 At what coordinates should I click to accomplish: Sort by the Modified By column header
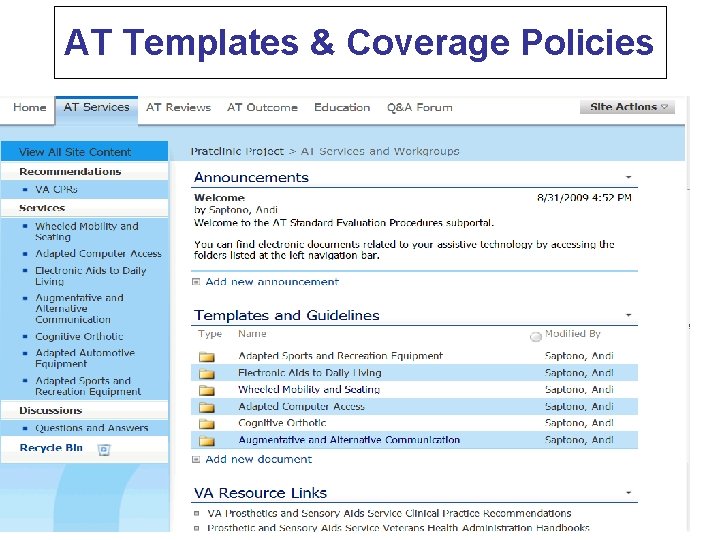tap(573, 334)
